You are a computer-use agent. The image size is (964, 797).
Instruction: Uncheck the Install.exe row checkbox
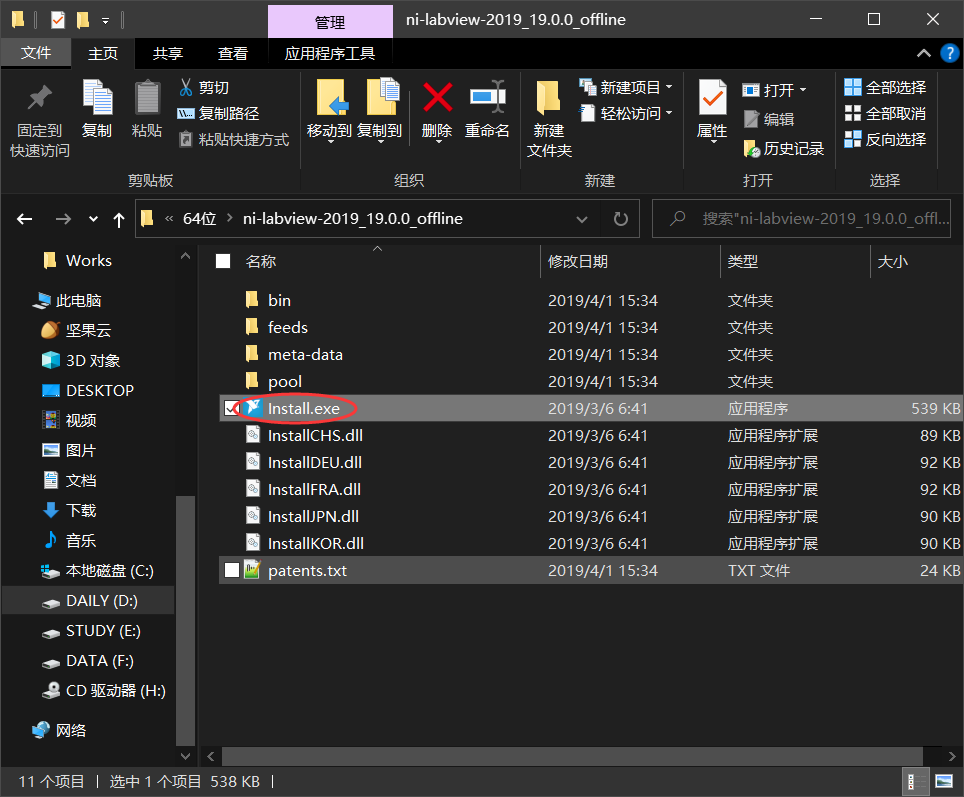click(231, 408)
